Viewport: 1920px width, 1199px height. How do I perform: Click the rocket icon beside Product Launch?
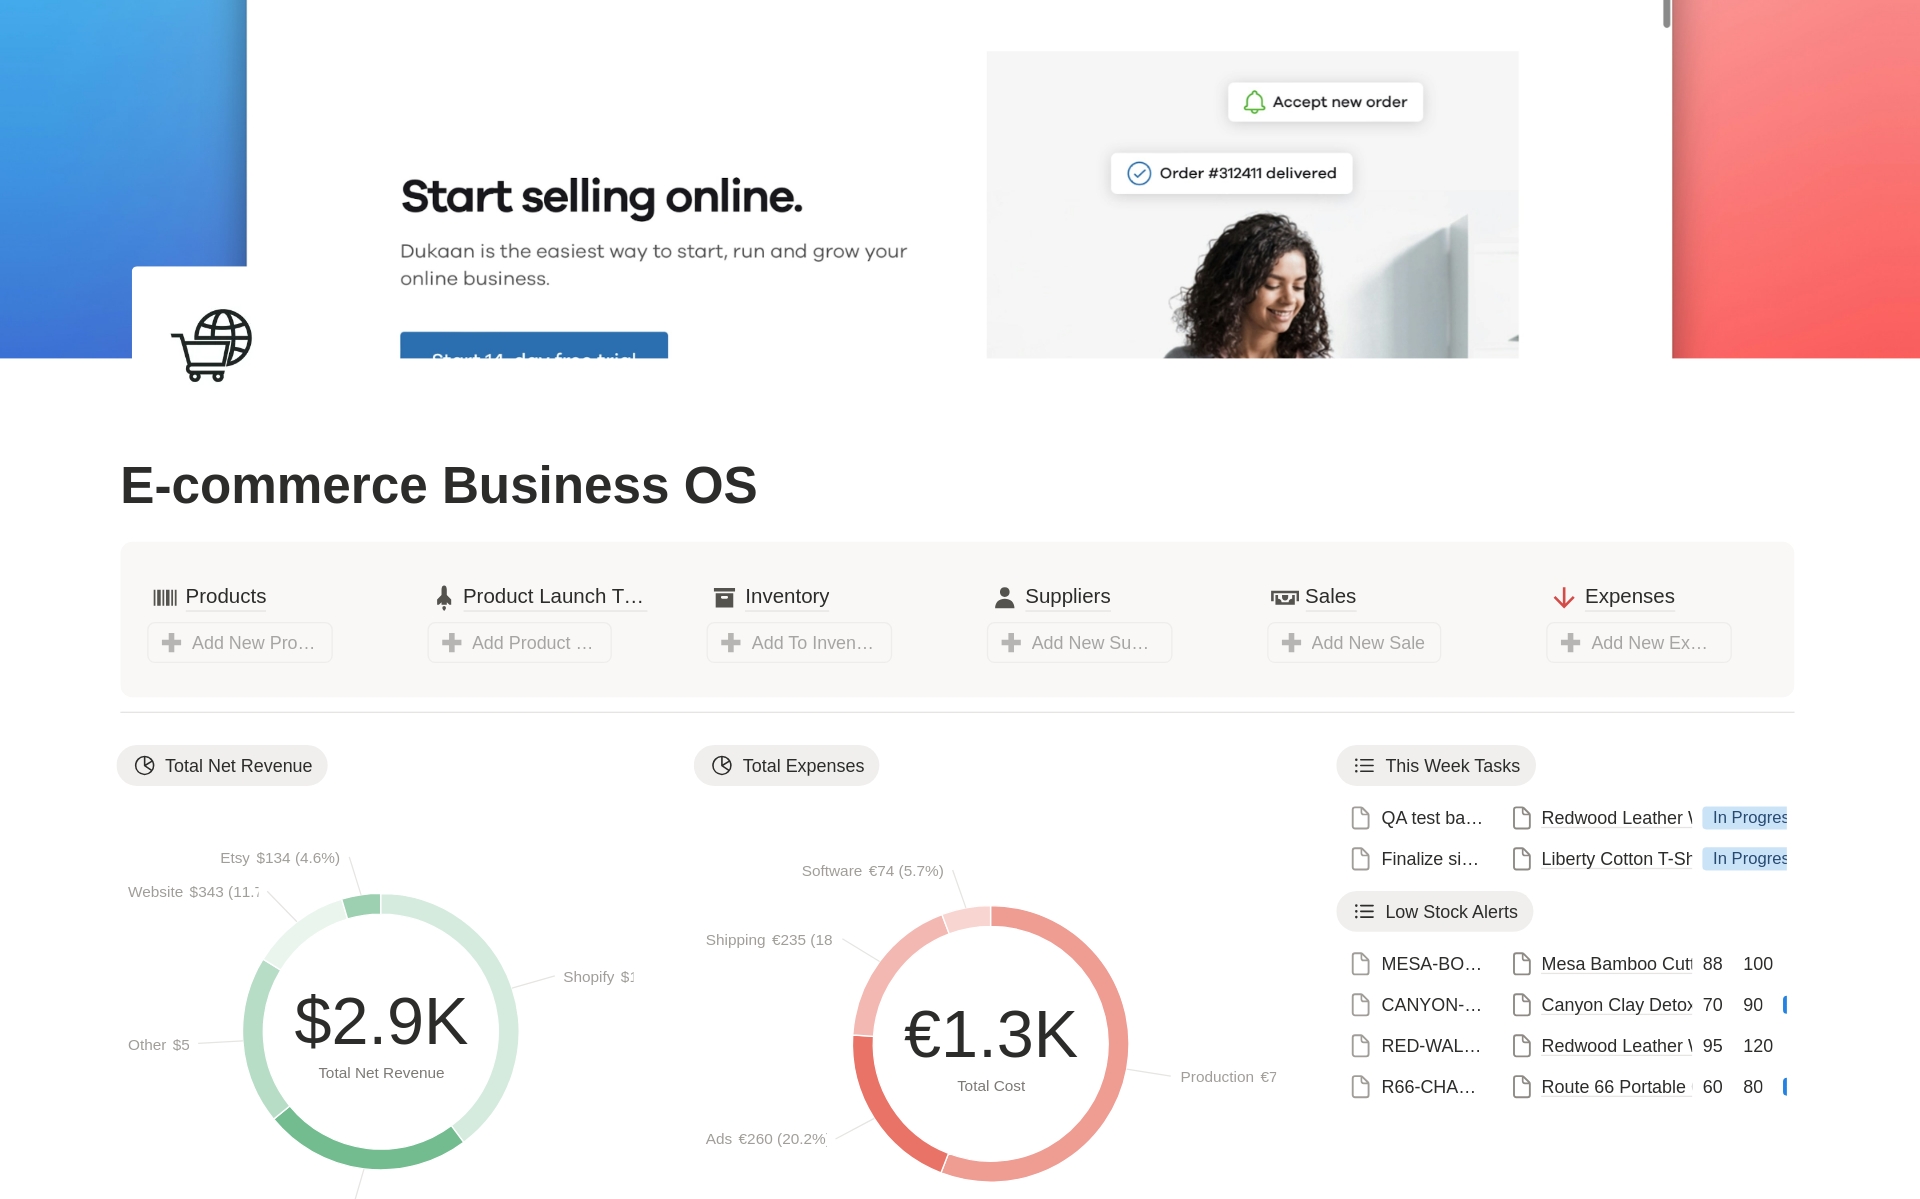444,597
